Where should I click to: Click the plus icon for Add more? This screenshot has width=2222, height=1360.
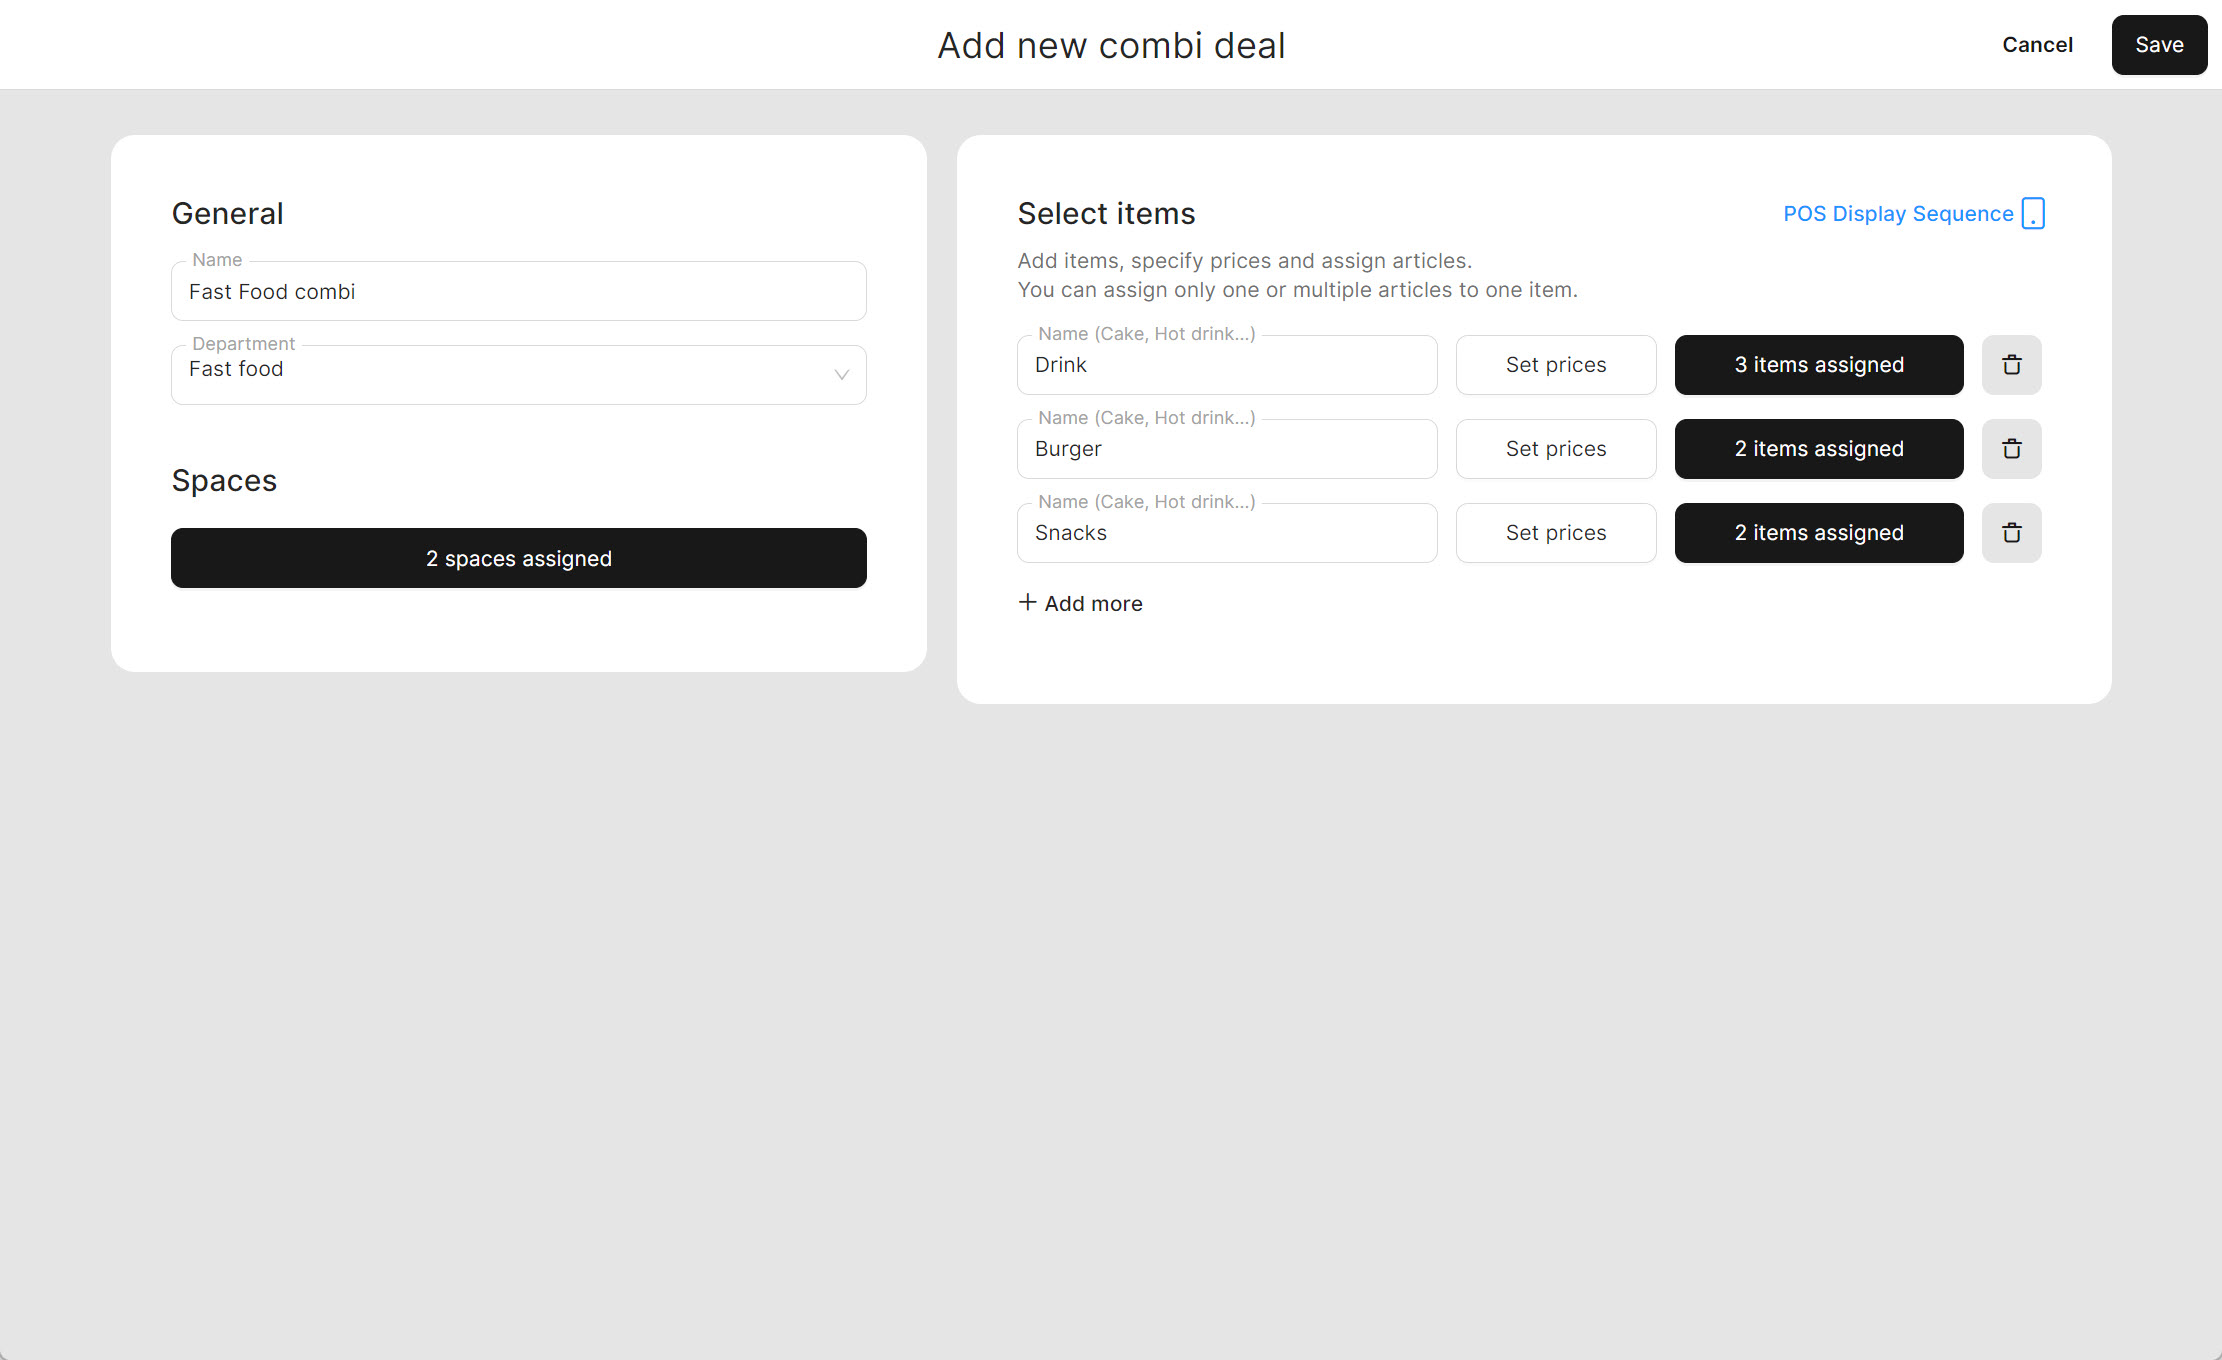click(x=1027, y=602)
